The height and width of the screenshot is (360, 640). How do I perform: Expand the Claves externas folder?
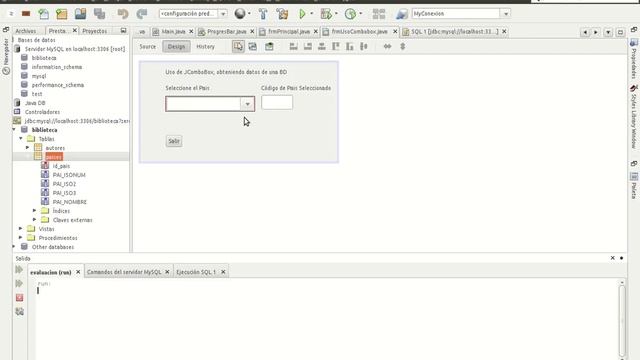coord(35,220)
